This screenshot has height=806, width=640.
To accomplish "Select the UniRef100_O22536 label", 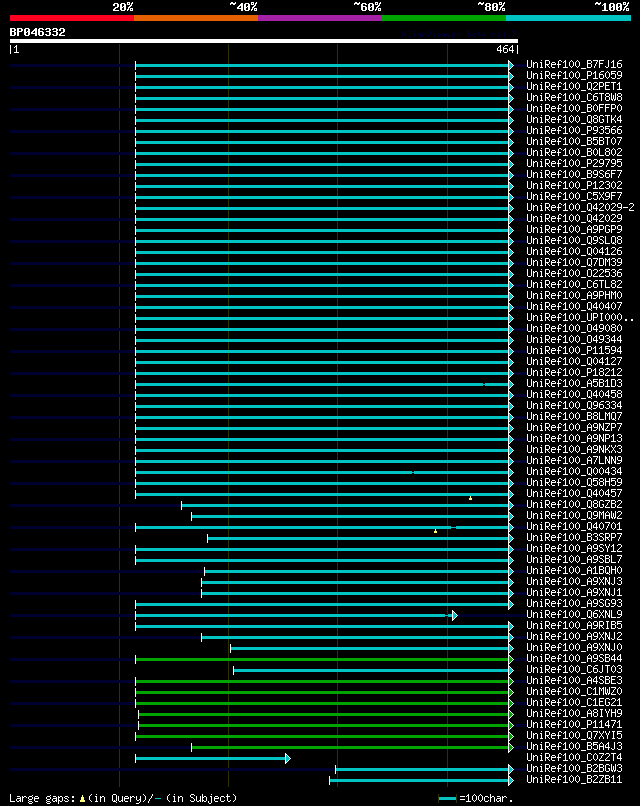I will click(x=574, y=273).
